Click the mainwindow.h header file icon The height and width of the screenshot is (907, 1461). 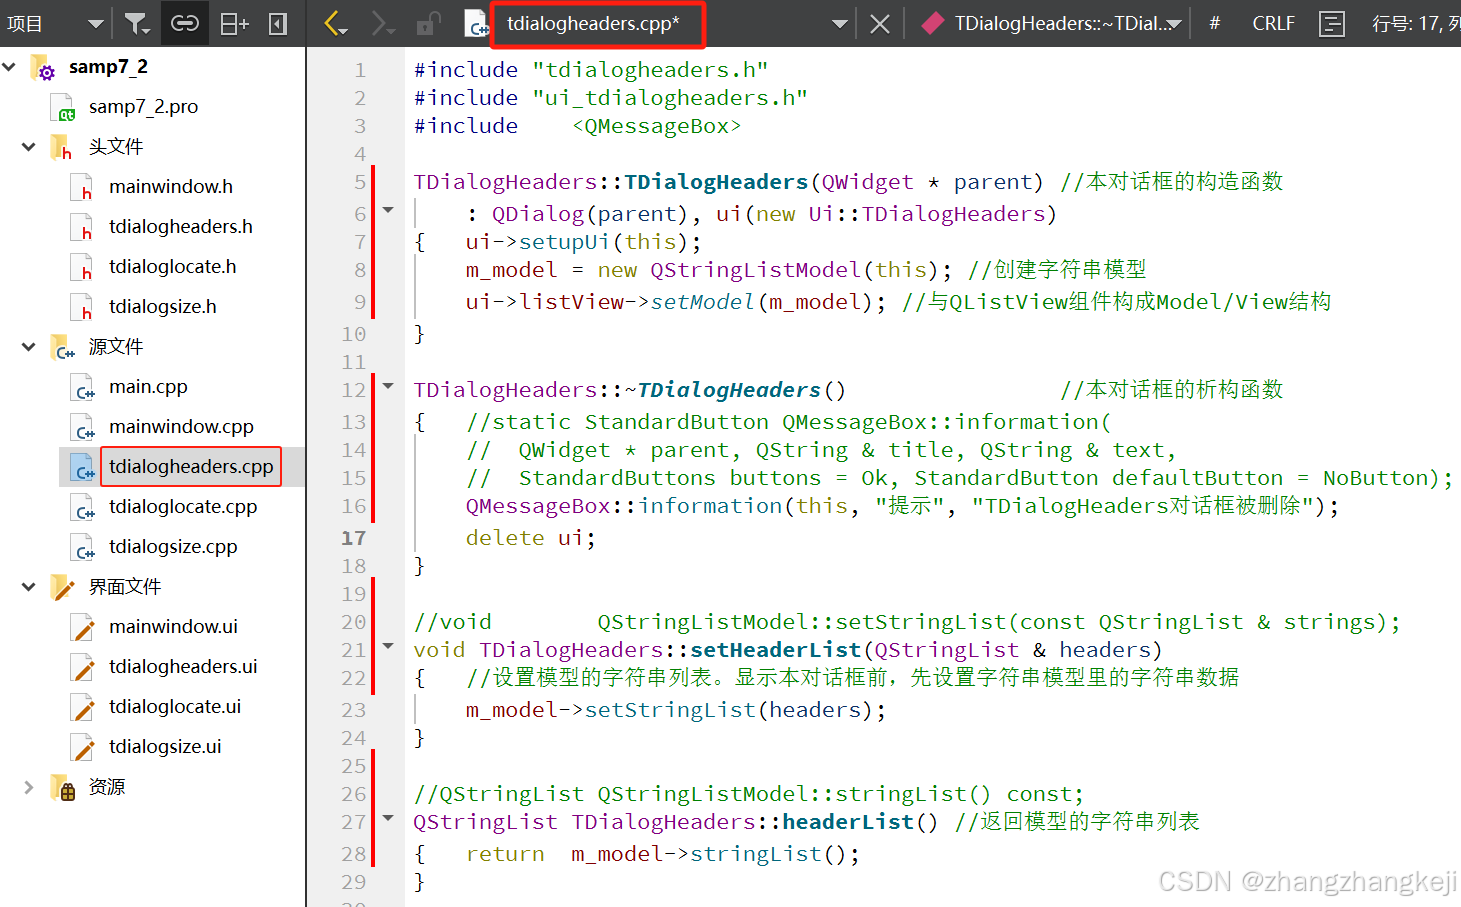[x=82, y=188]
